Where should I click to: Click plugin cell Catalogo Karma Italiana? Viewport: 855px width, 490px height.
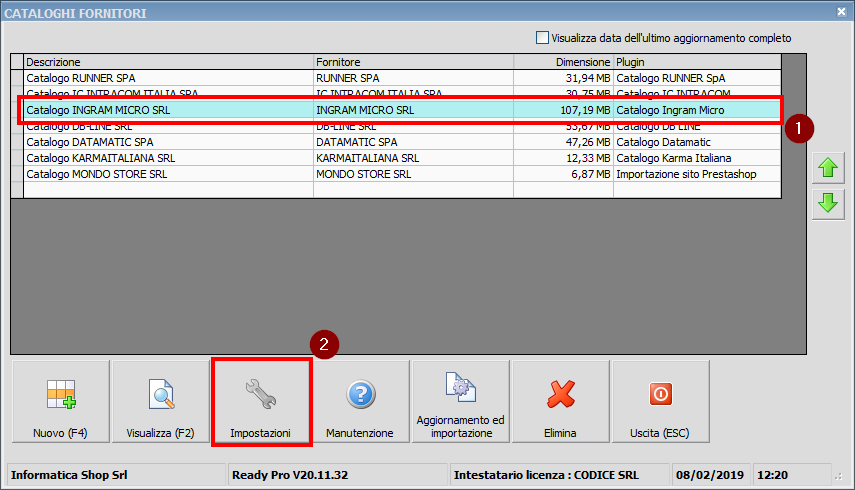(697, 158)
